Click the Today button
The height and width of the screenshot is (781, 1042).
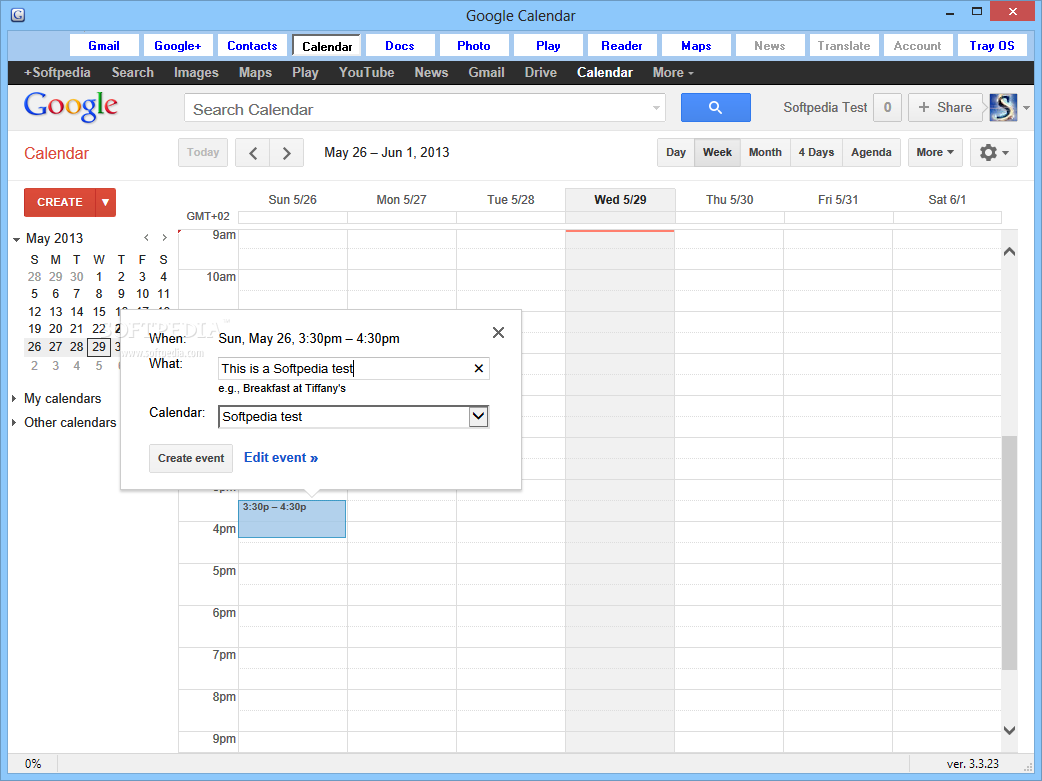point(203,152)
